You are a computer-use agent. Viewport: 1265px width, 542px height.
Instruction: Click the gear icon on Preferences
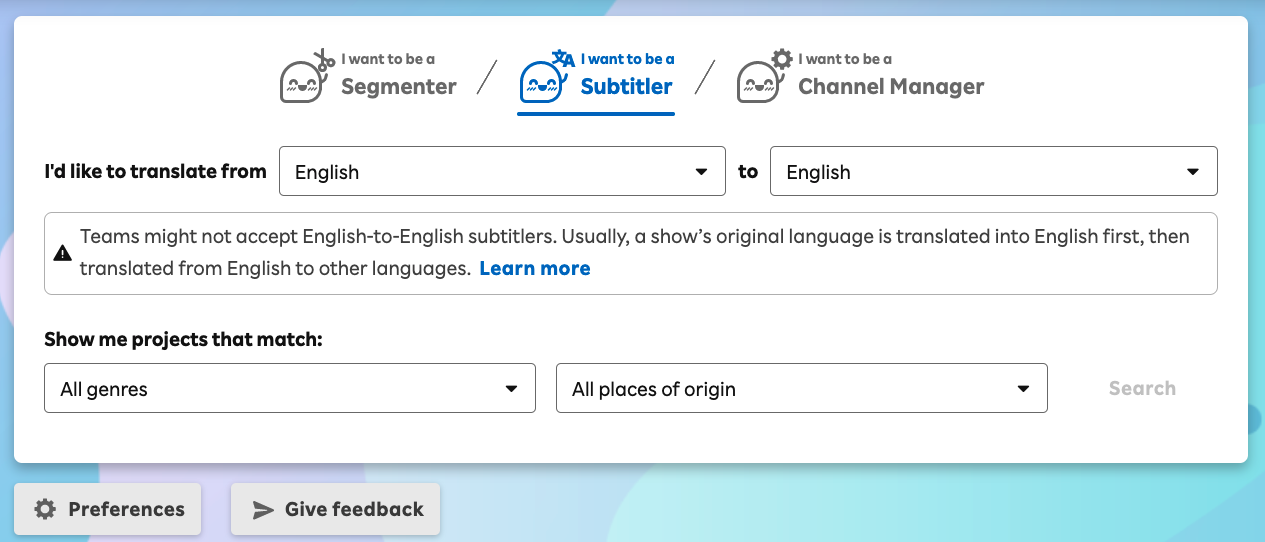tap(45, 509)
